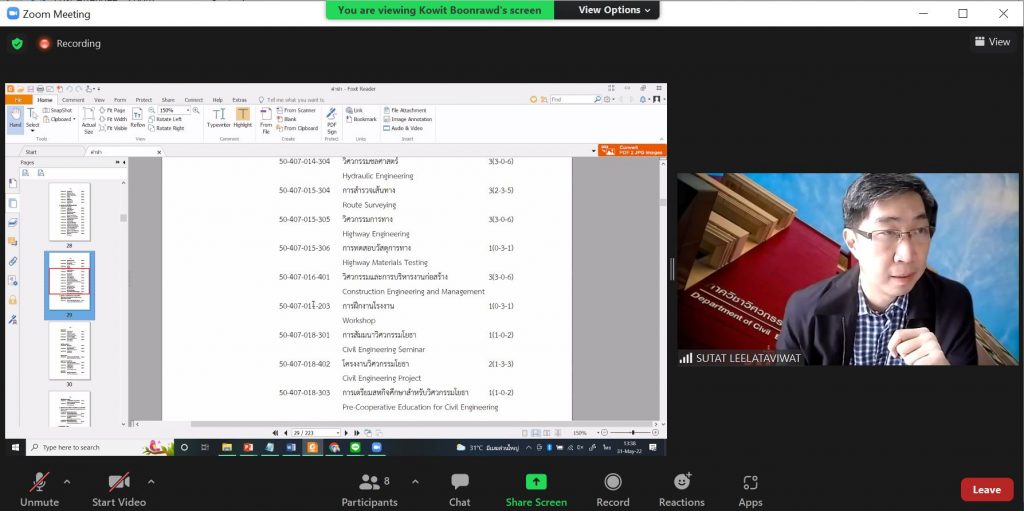
Task: Click the Highlight tool in shared ribbon
Action: tap(243, 118)
